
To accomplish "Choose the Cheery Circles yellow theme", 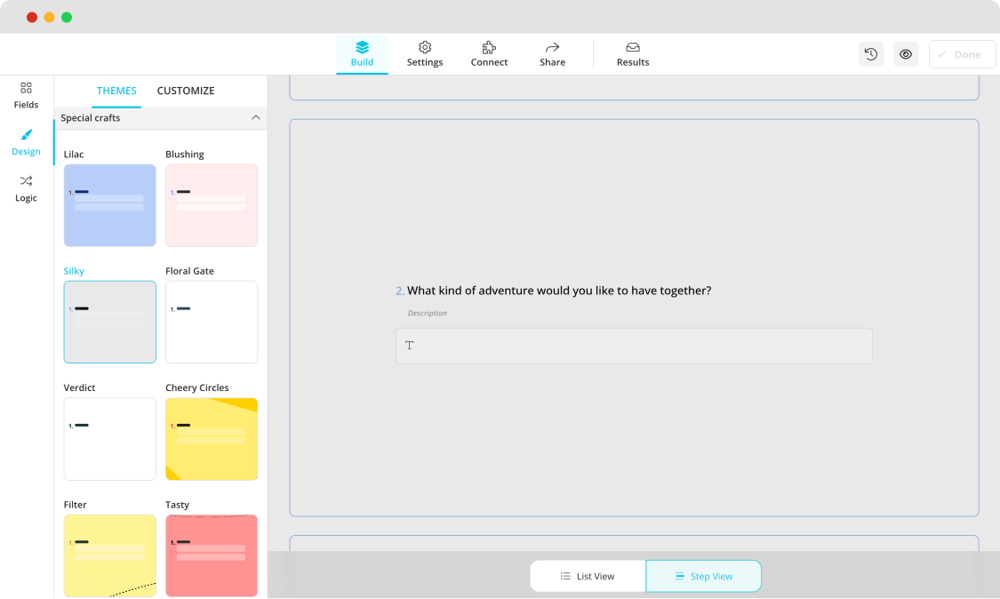I will click(211, 439).
